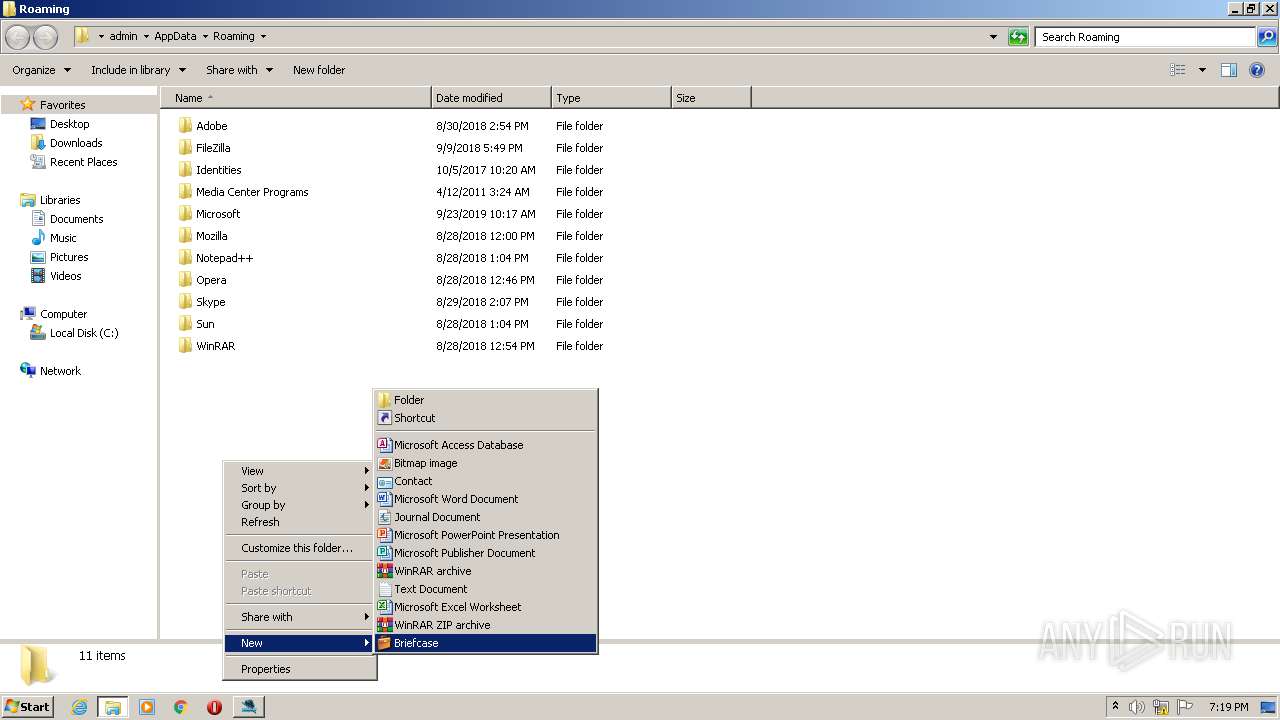Click the refresh button beside address bar
1280x720 pixels.
[x=1018, y=37]
